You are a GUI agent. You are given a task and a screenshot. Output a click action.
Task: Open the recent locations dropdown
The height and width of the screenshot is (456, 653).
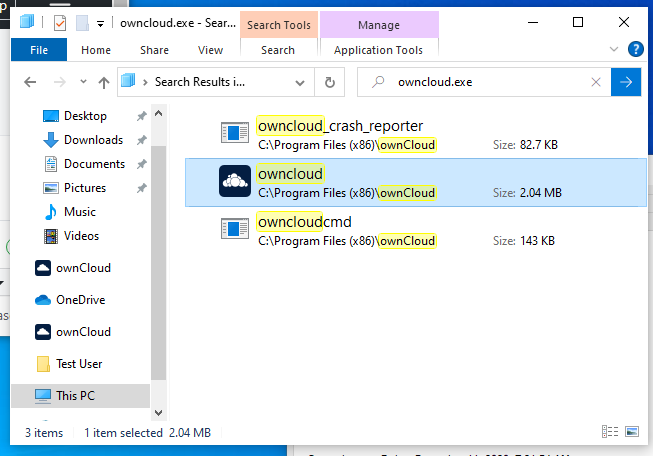[83, 82]
